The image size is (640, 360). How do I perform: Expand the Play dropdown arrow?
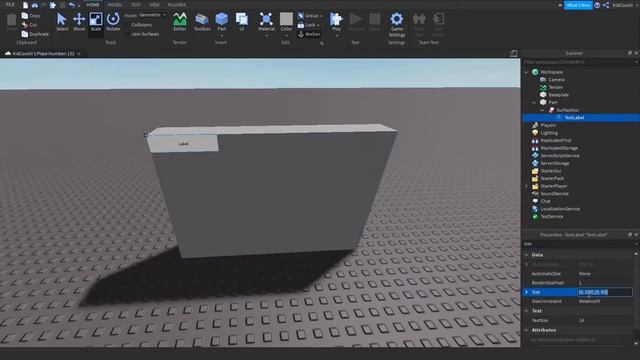336,36
